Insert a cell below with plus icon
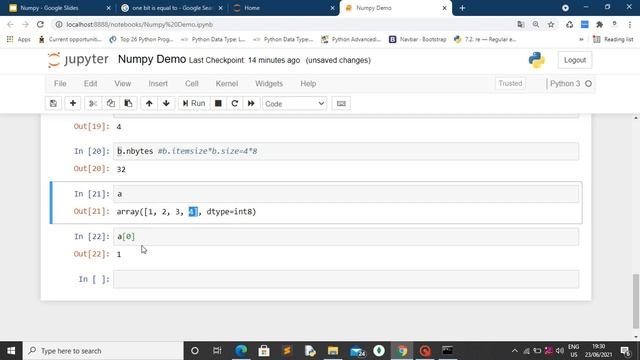The image size is (640, 360). pyautogui.click(x=73, y=104)
